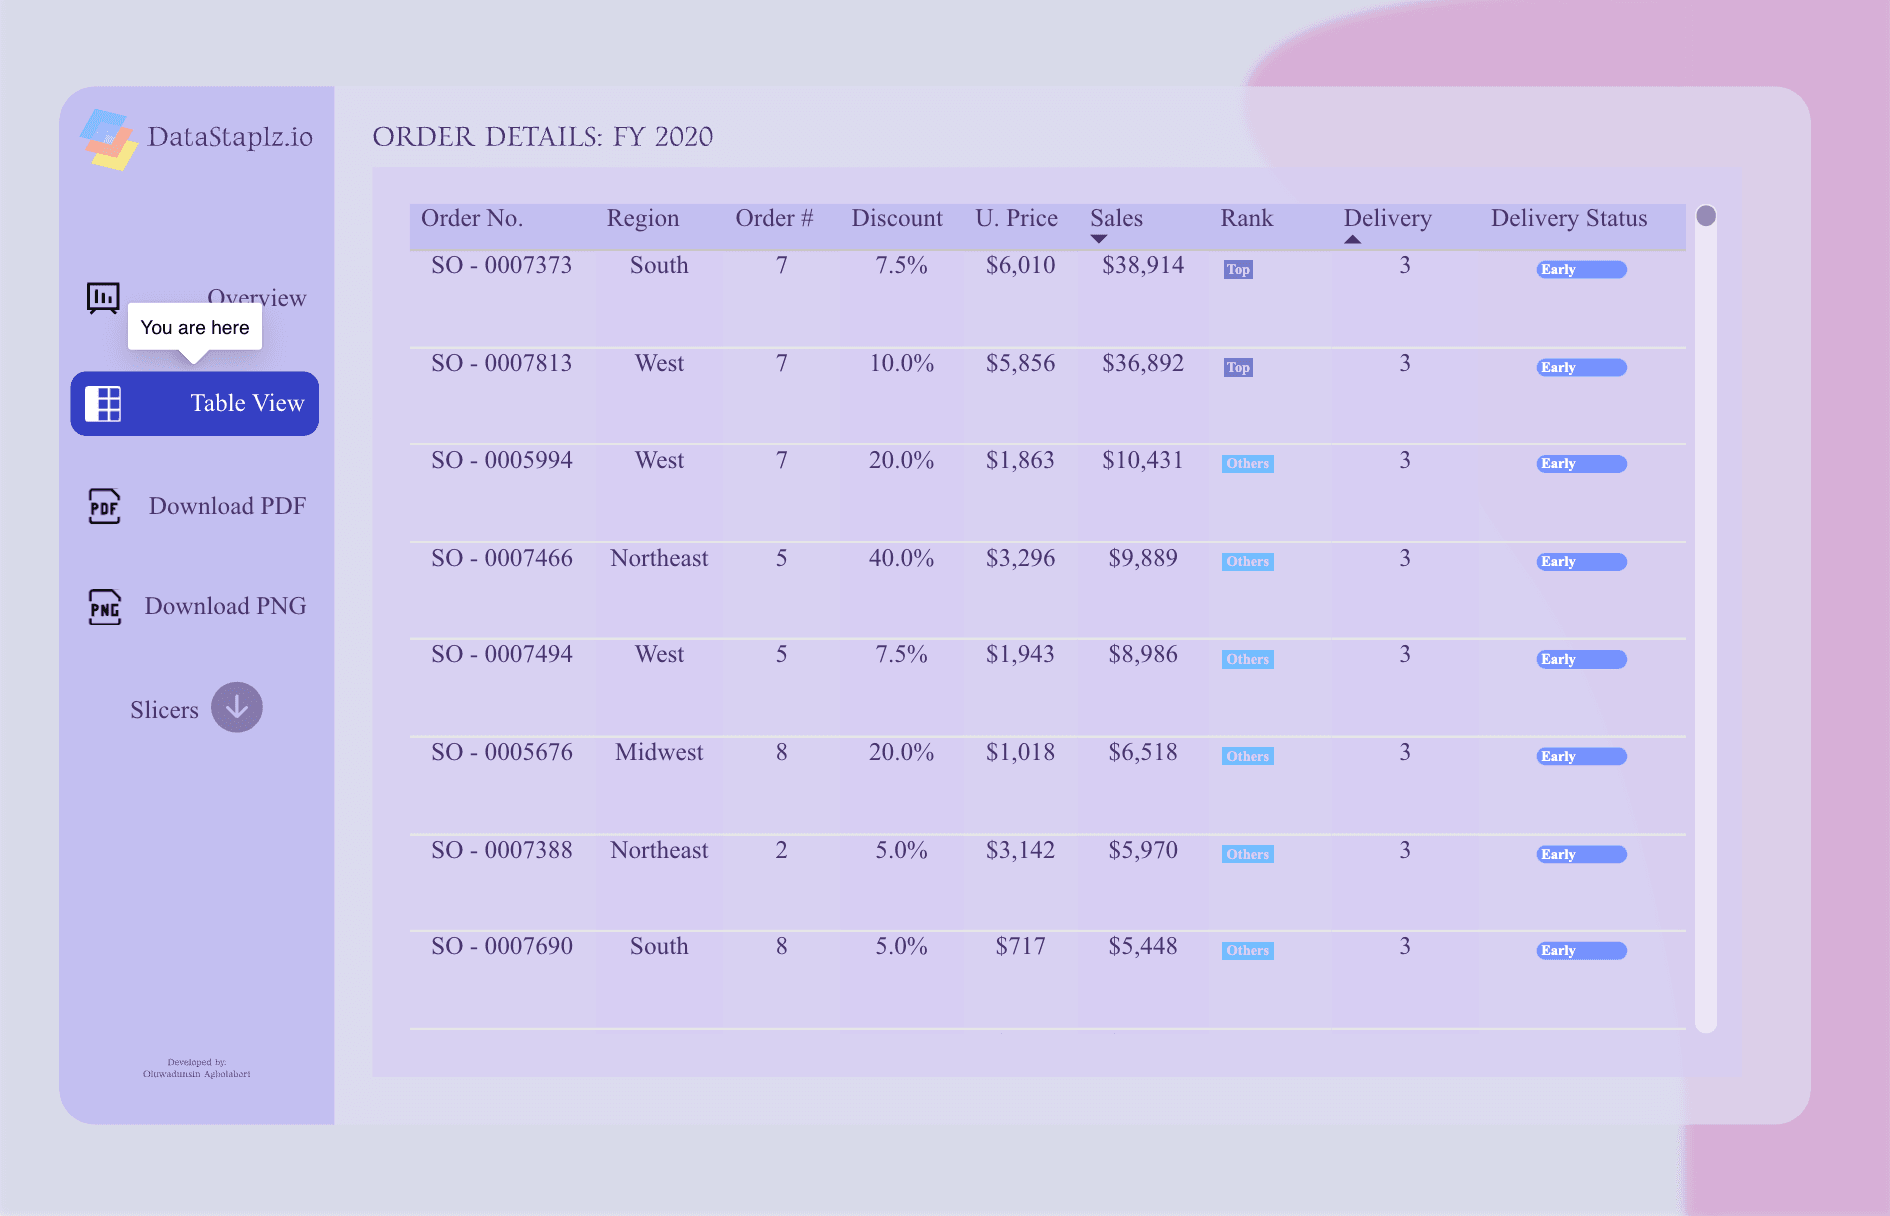Open the Overview presentation icon

(x=103, y=297)
